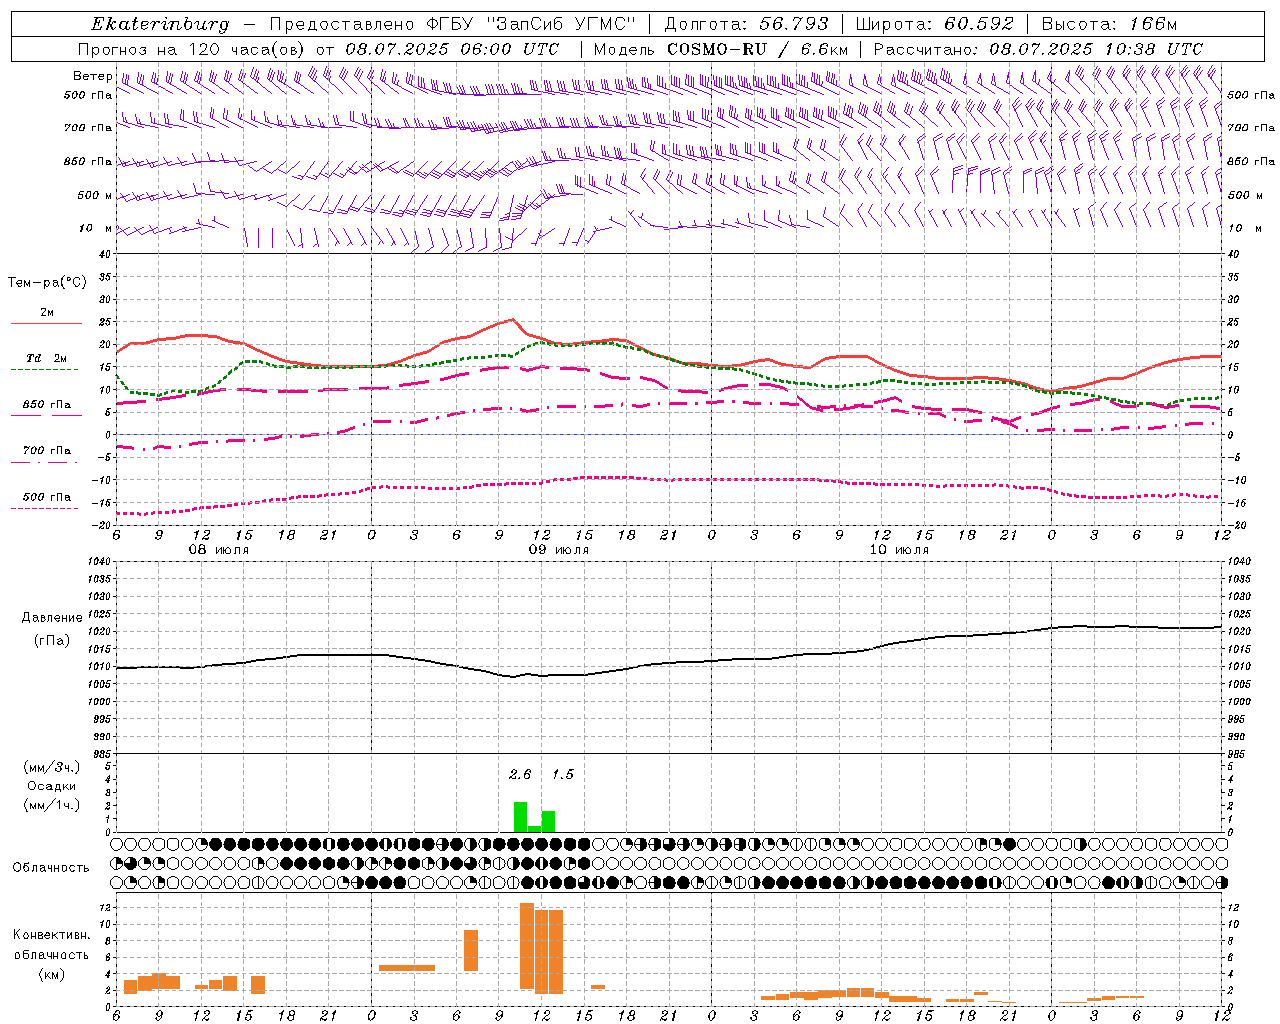Screen dimensions: 1280x1024
Task: Click 'Прогноз на 120 часа(ов)' forecast text
Action: 193,49
